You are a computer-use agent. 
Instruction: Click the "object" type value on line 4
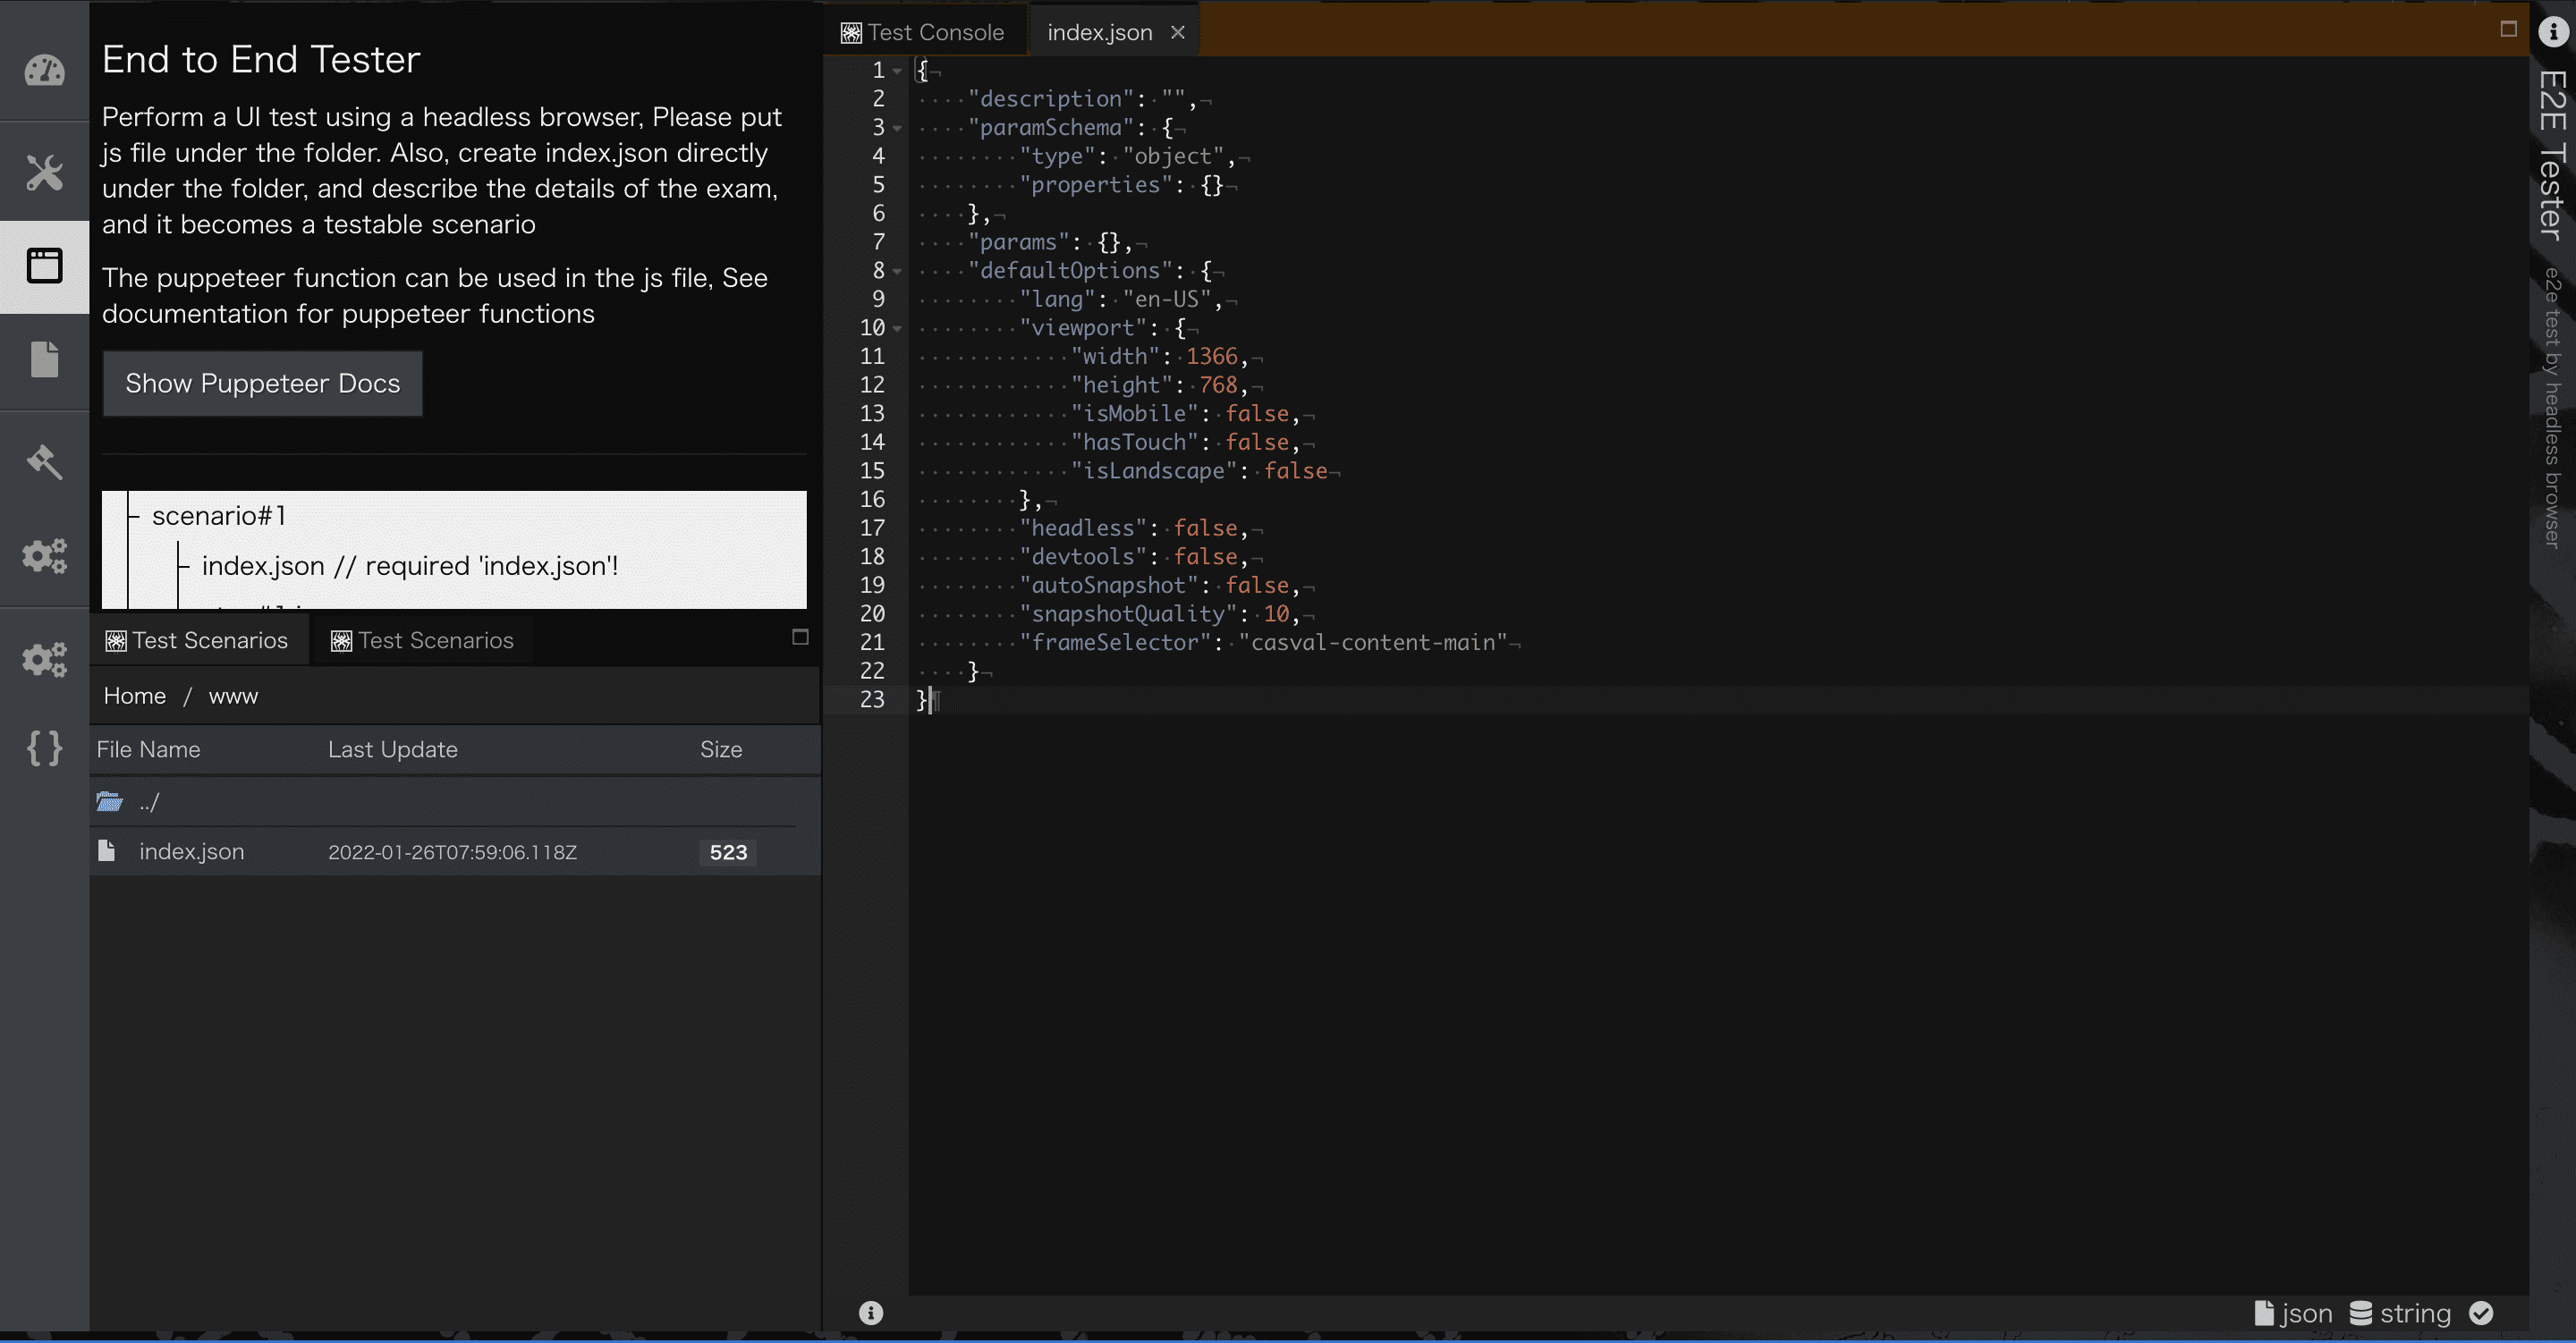[1173, 156]
